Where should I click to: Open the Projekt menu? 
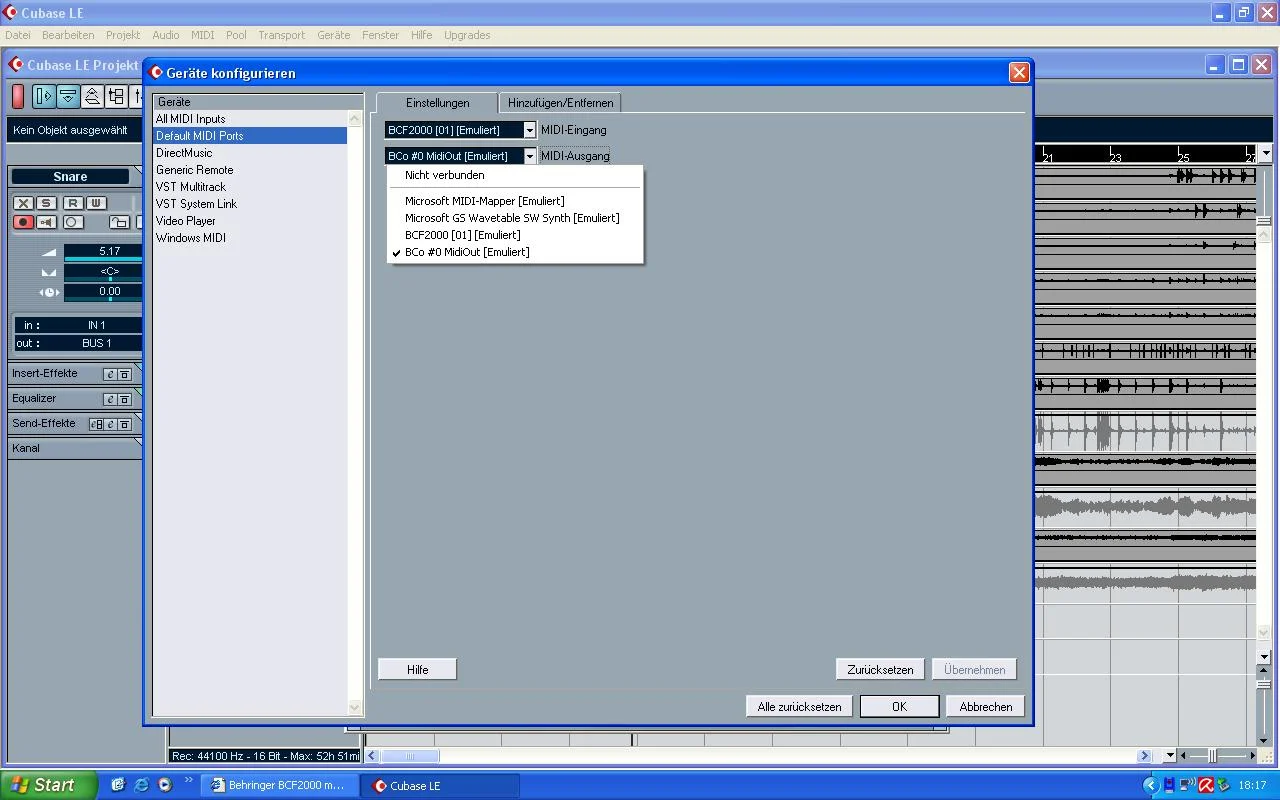coord(123,35)
